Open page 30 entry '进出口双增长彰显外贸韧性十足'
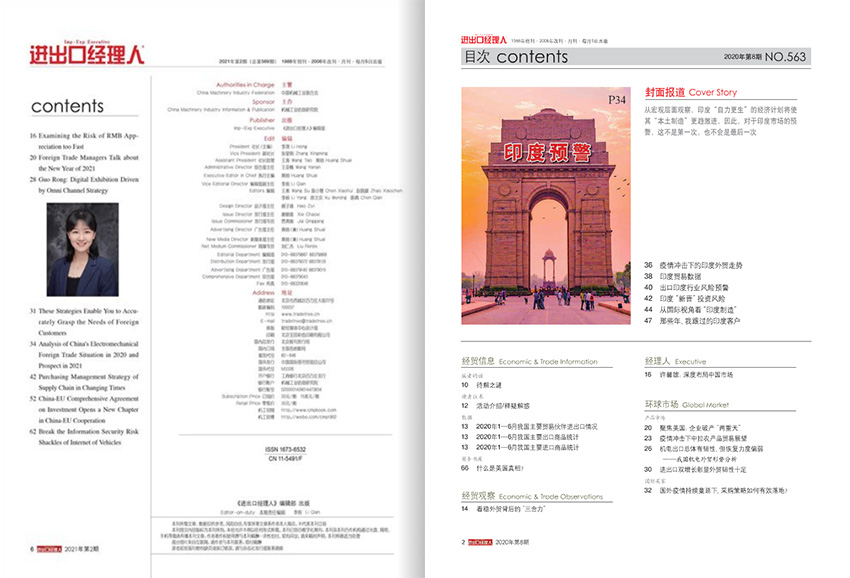Viewport: 850px width, 578px height. point(696,470)
